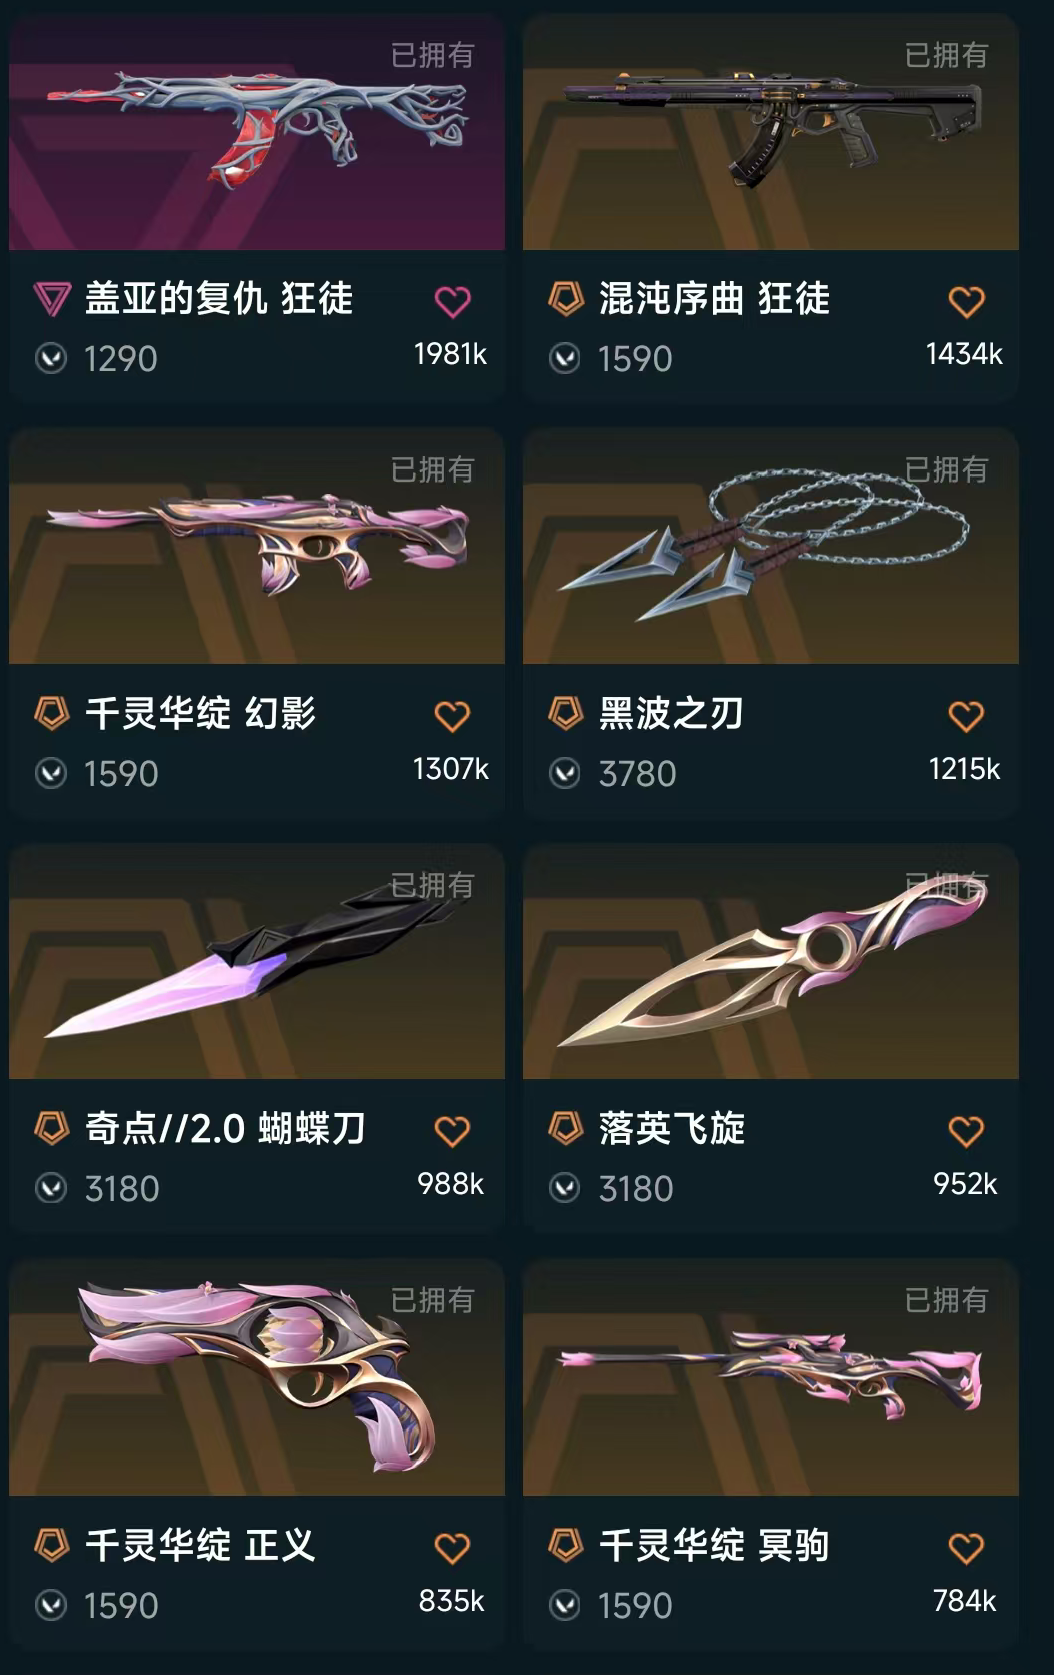Toggle heart on 混沌序曲 狂徒

coord(966,301)
